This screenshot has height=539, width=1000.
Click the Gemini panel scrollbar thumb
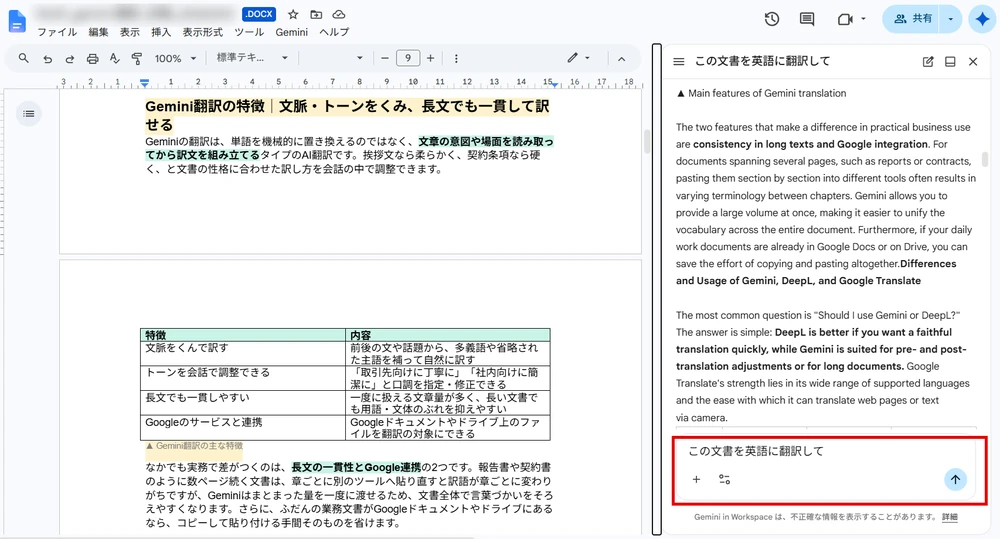(x=985, y=158)
